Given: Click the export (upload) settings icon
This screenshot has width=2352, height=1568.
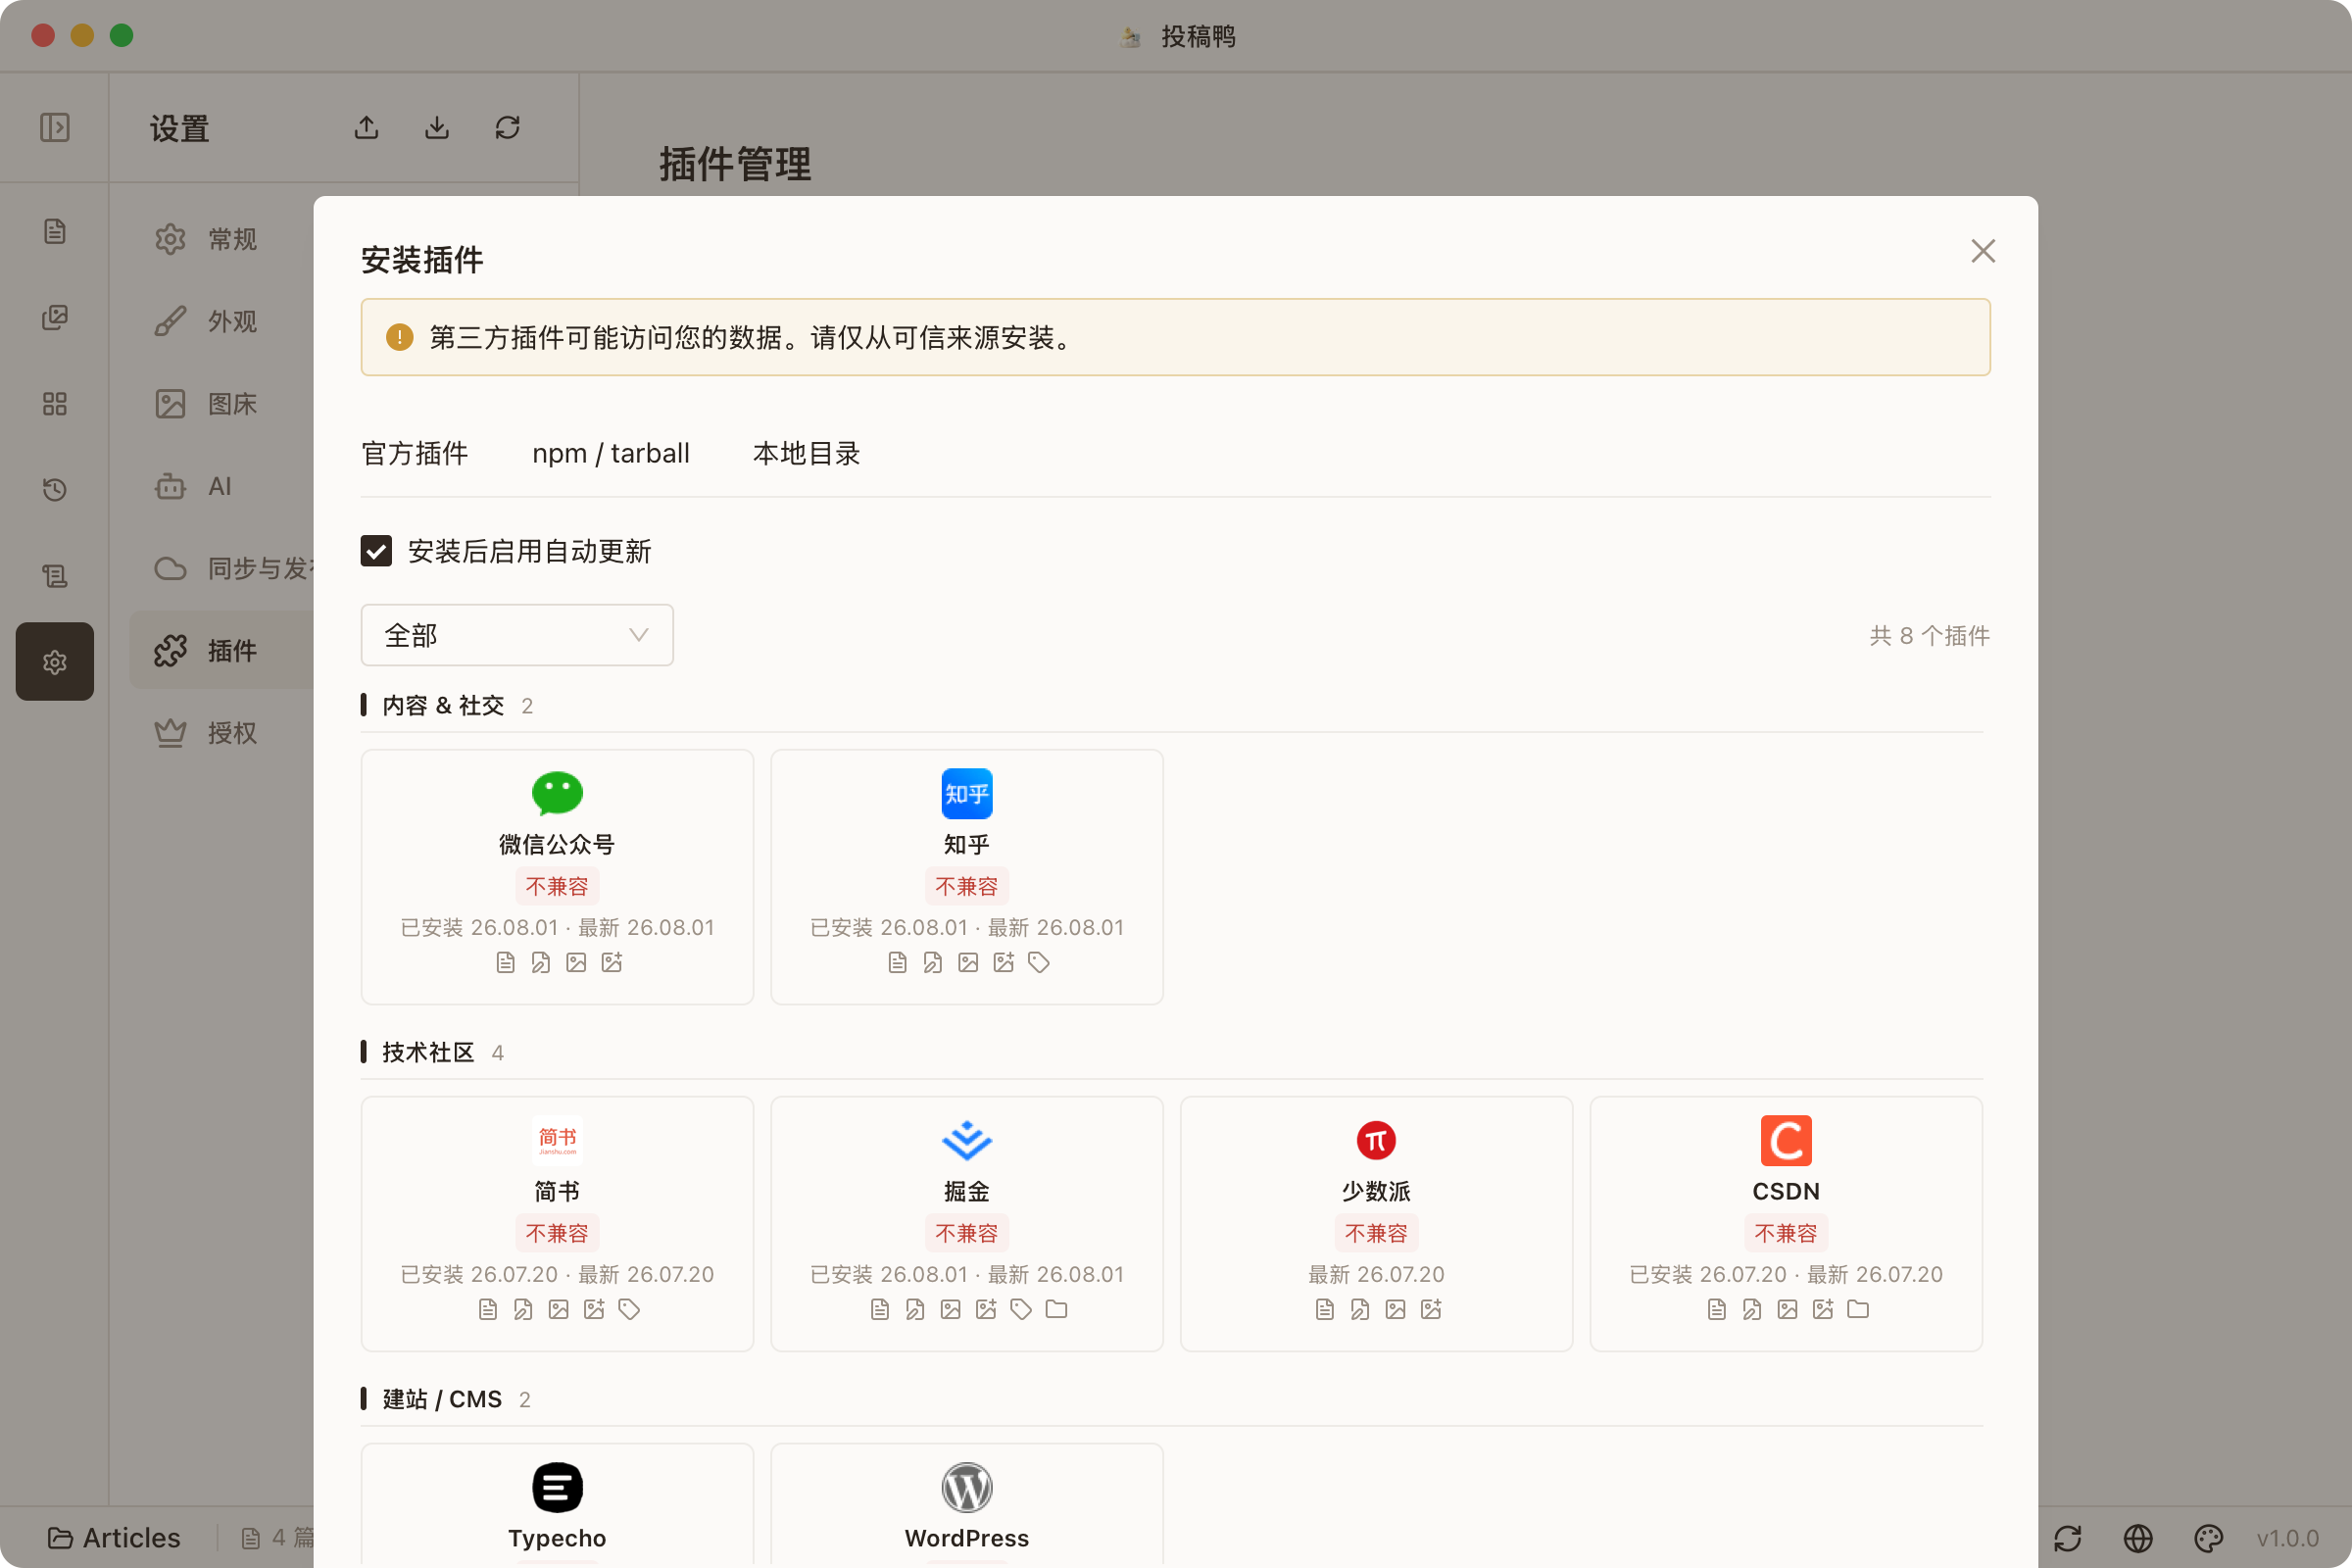Looking at the screenshot, I should click(x=366, y=127).
